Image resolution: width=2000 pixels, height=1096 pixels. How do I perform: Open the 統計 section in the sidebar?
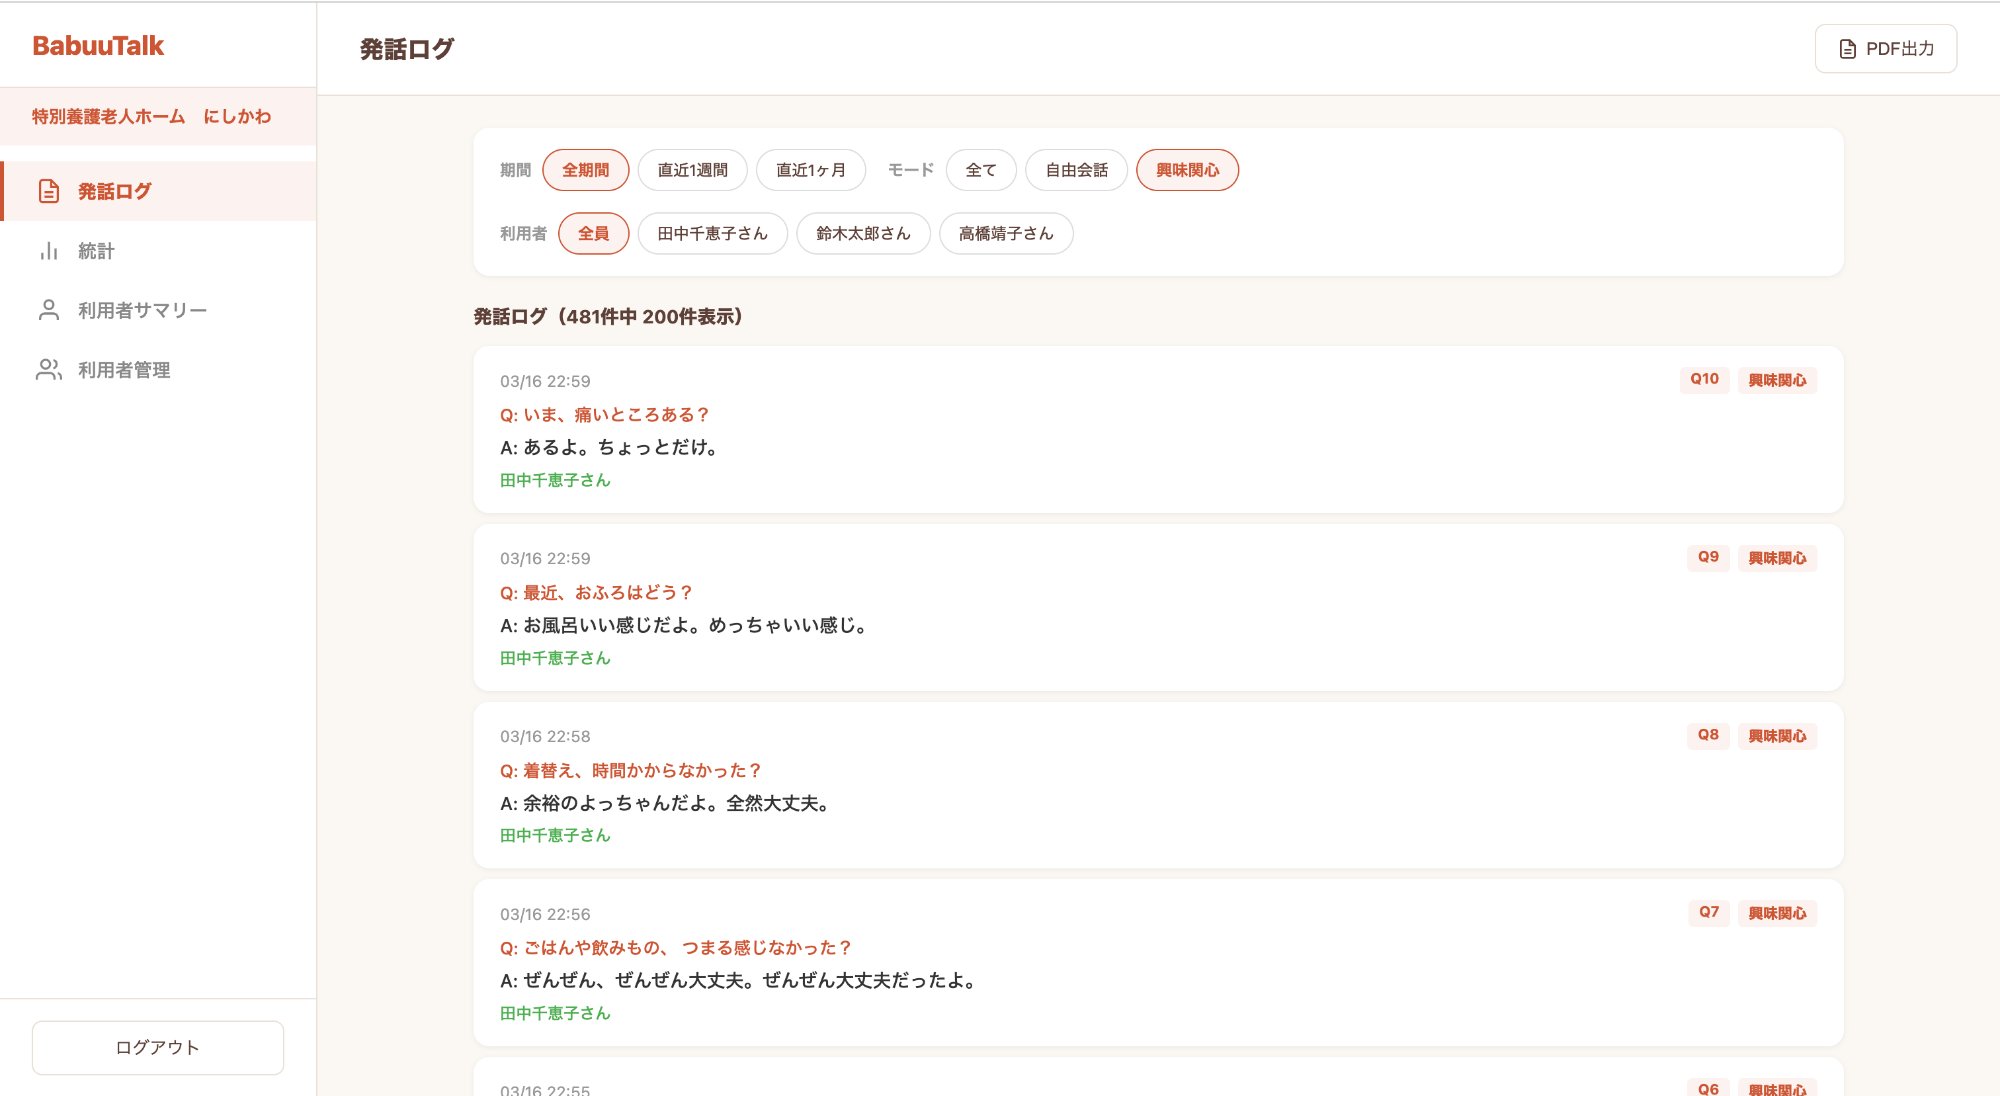click(x=97, y=251)
